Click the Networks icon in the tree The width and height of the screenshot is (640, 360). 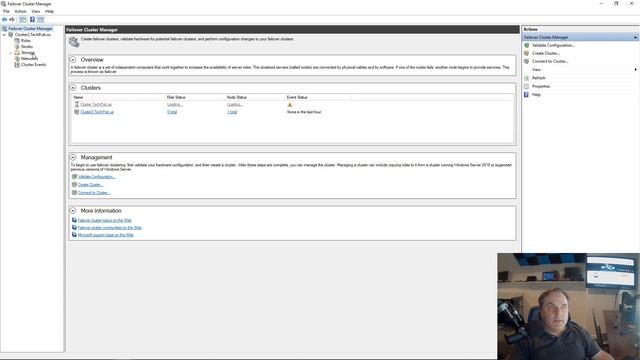pyautogui.click(x=17, y=58)
